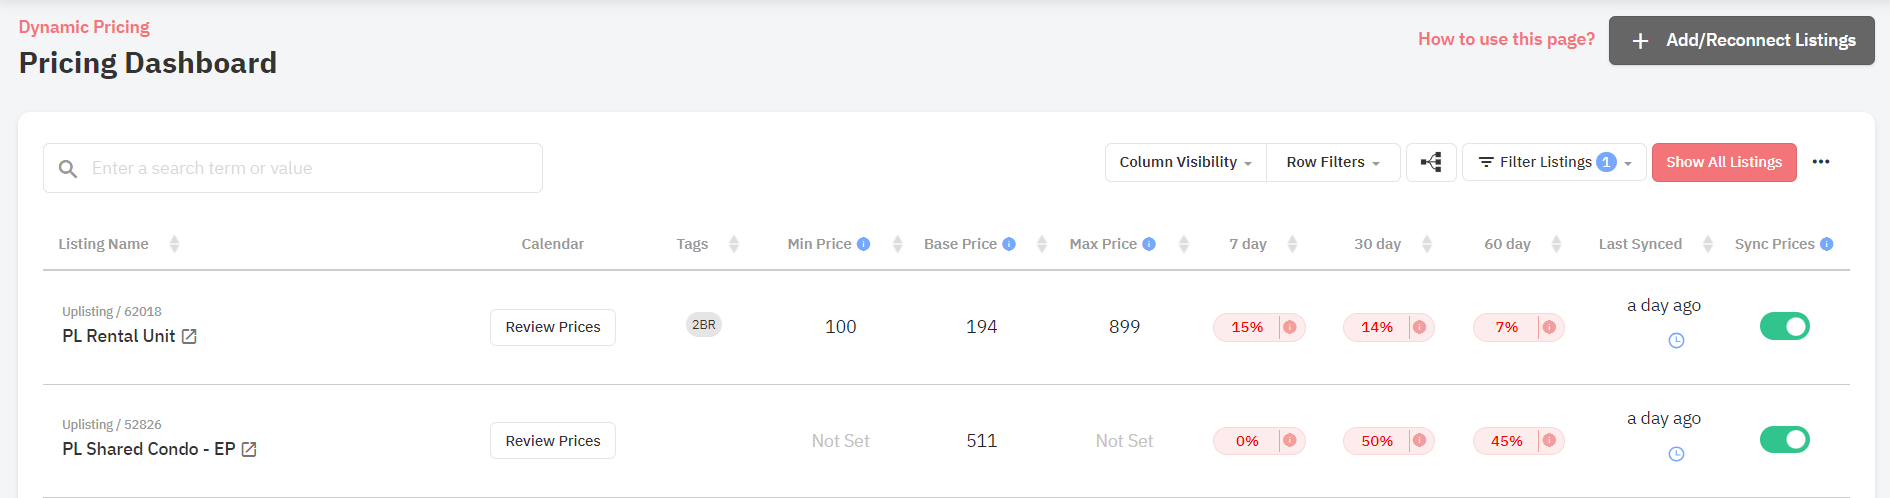This screenshot has width=1890, height=498.
Task: Click the 15% occupancy alert icon
Action: (1290, 327)
